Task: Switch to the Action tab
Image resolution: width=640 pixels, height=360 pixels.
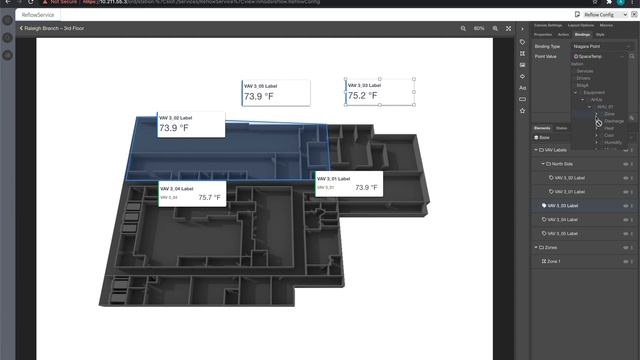Action: [x=563, y=35]
